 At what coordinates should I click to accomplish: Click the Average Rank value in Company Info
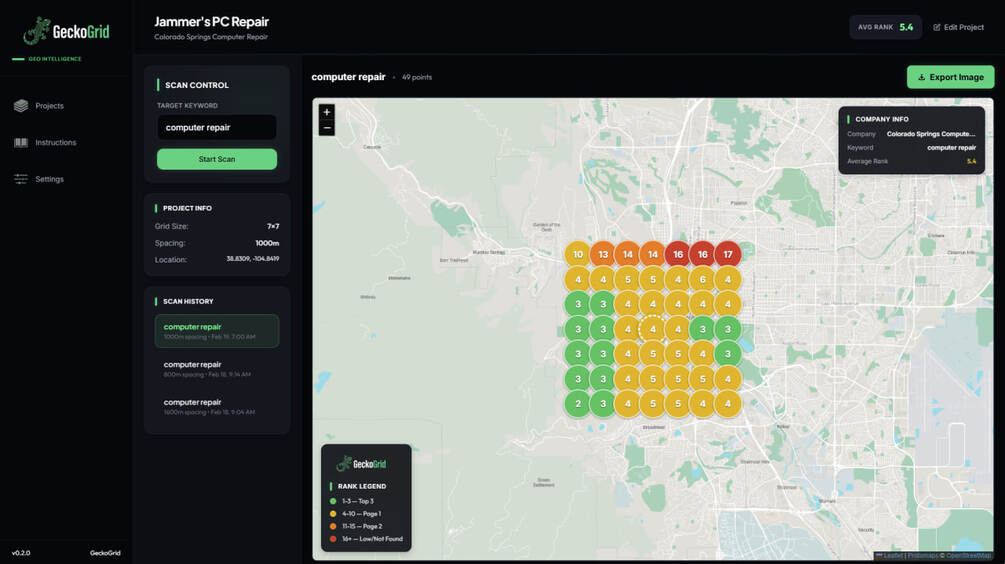tap(972, 162)
